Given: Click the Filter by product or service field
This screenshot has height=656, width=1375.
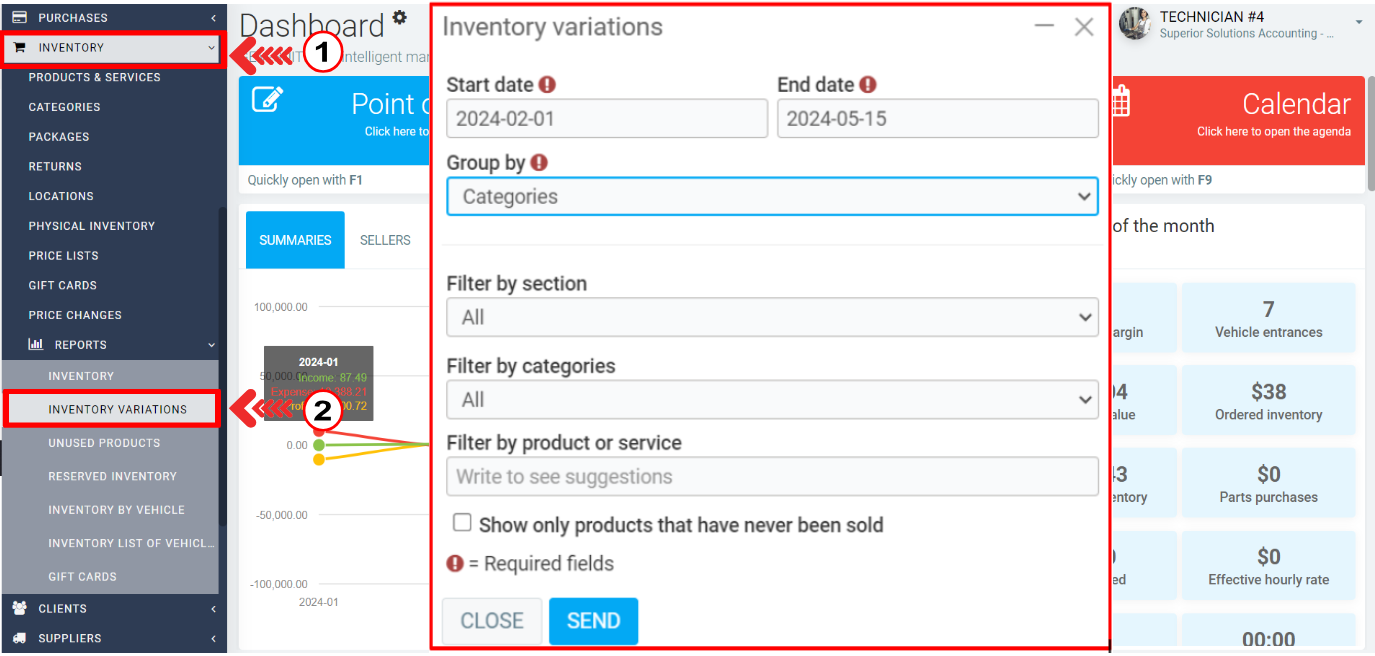Looking at the screenshot, I should [771, 477].
